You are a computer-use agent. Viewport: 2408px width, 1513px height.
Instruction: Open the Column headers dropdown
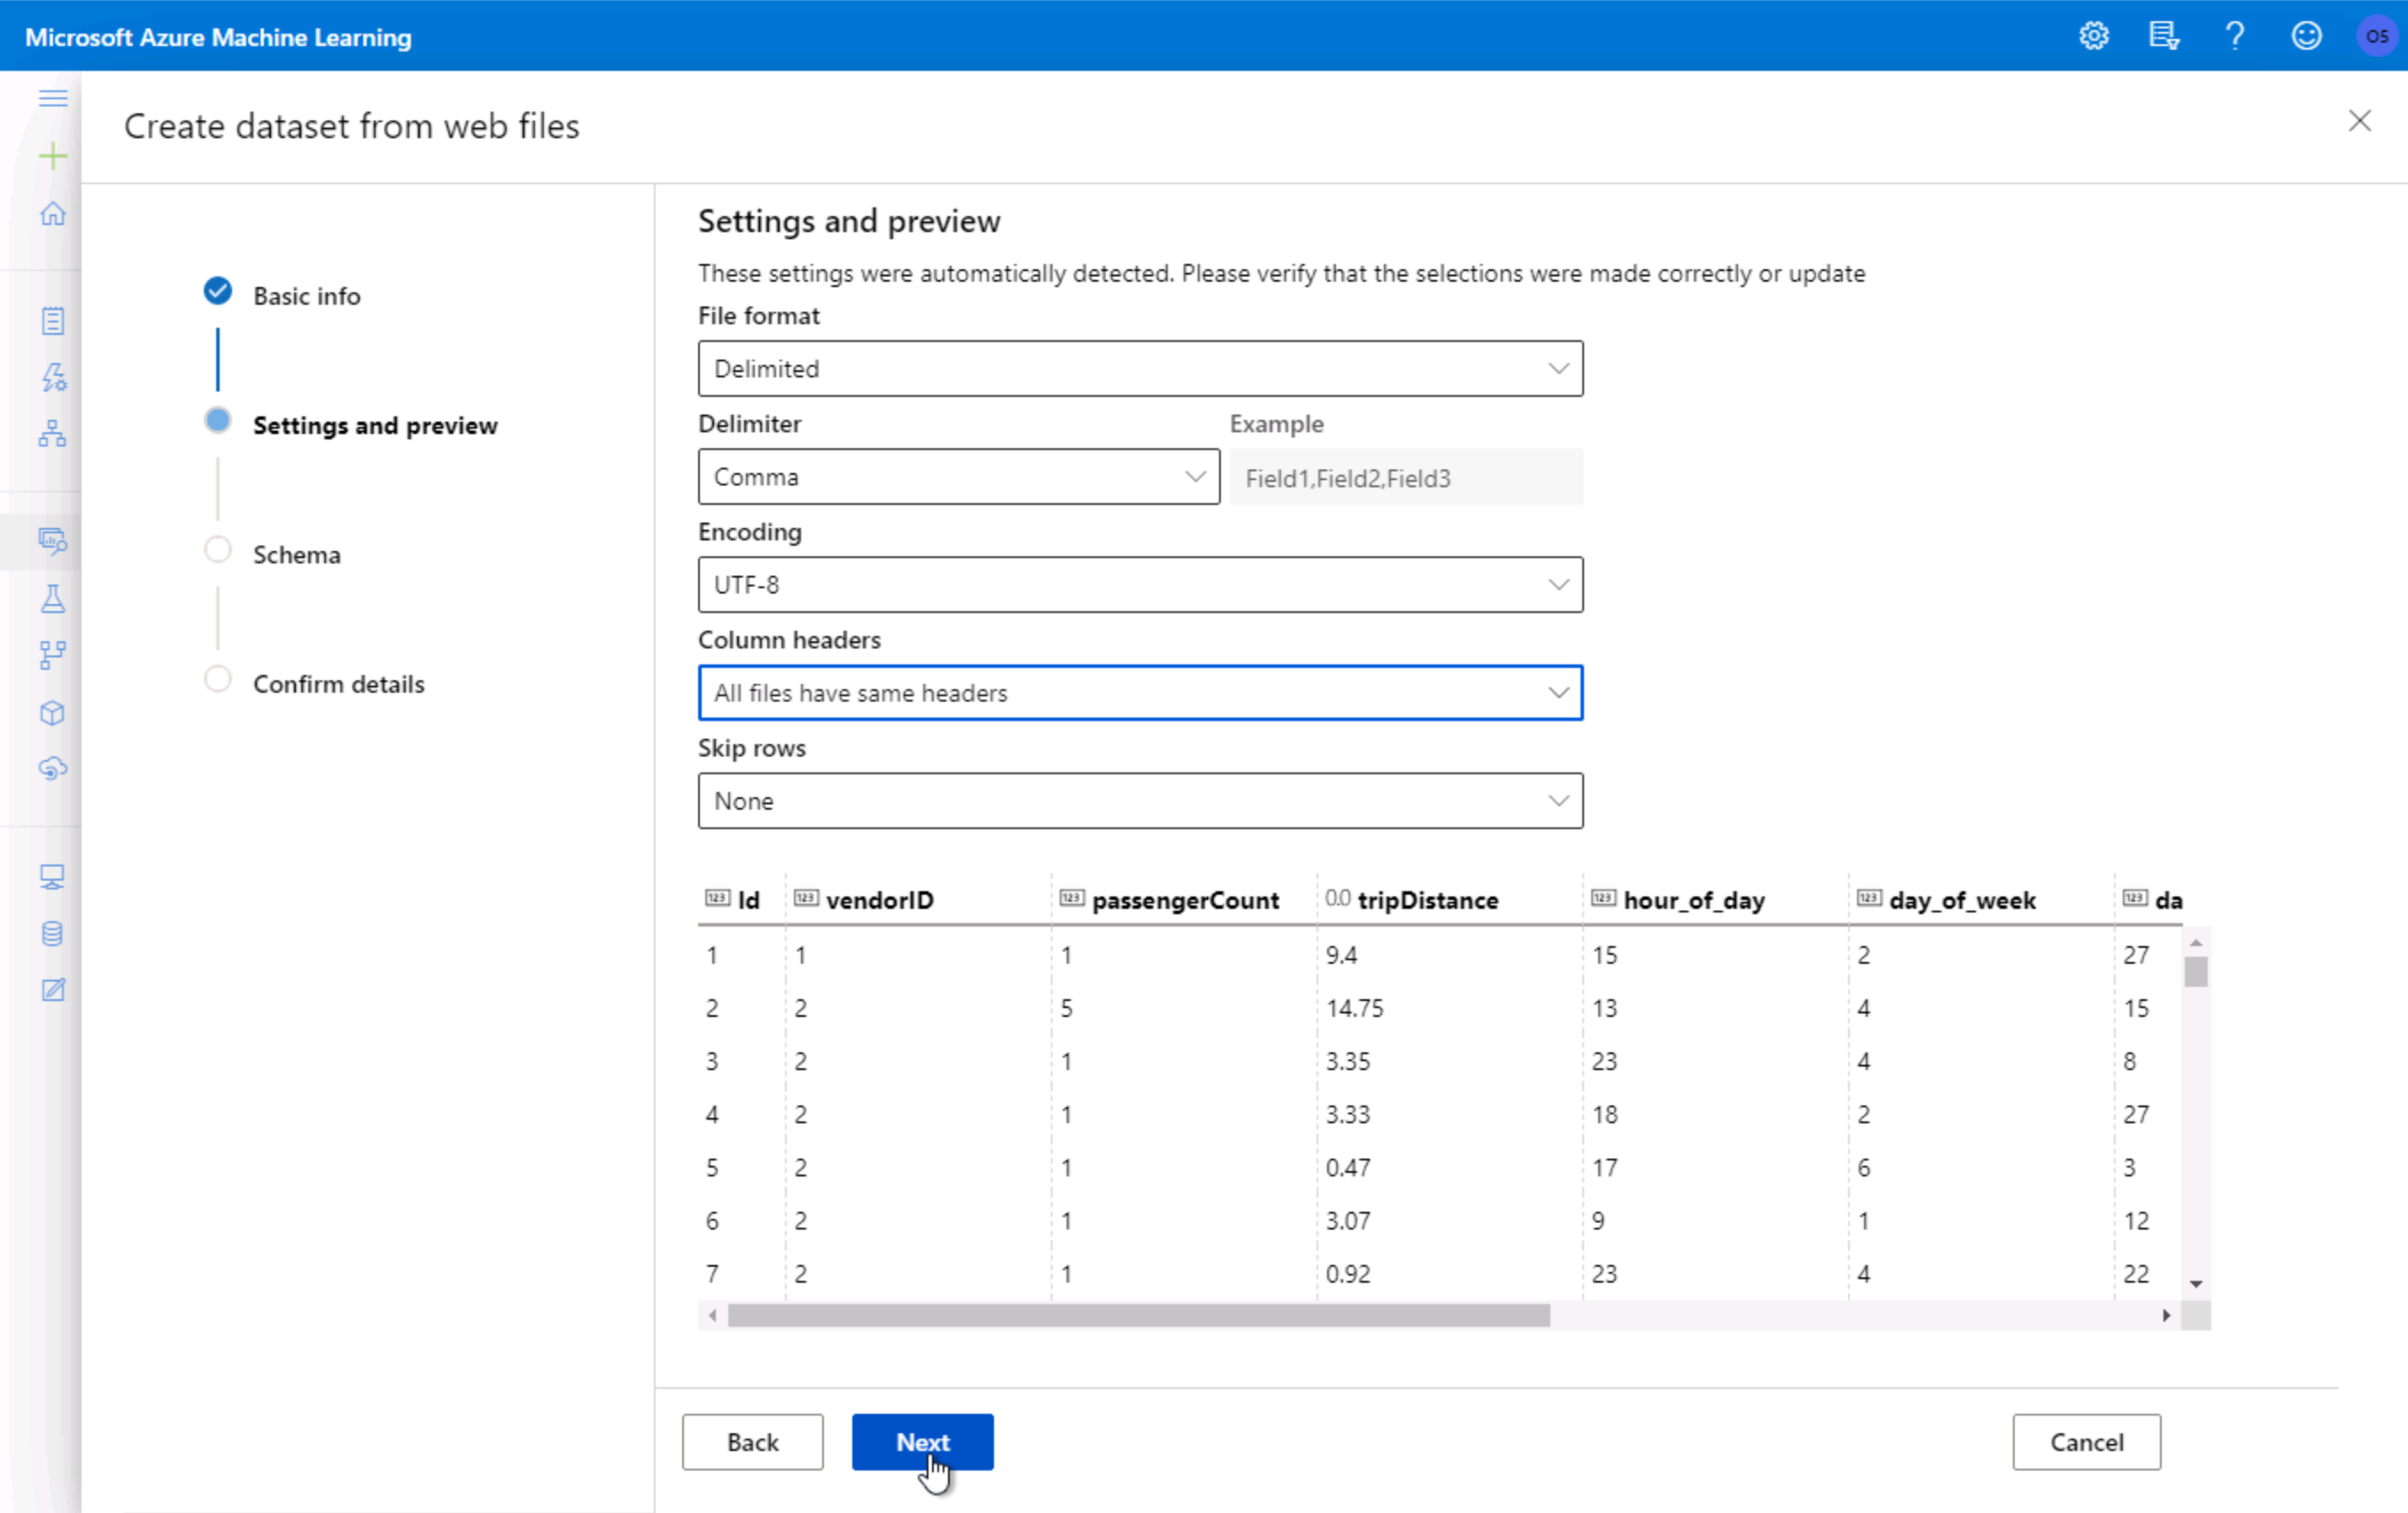(1140, 693)
